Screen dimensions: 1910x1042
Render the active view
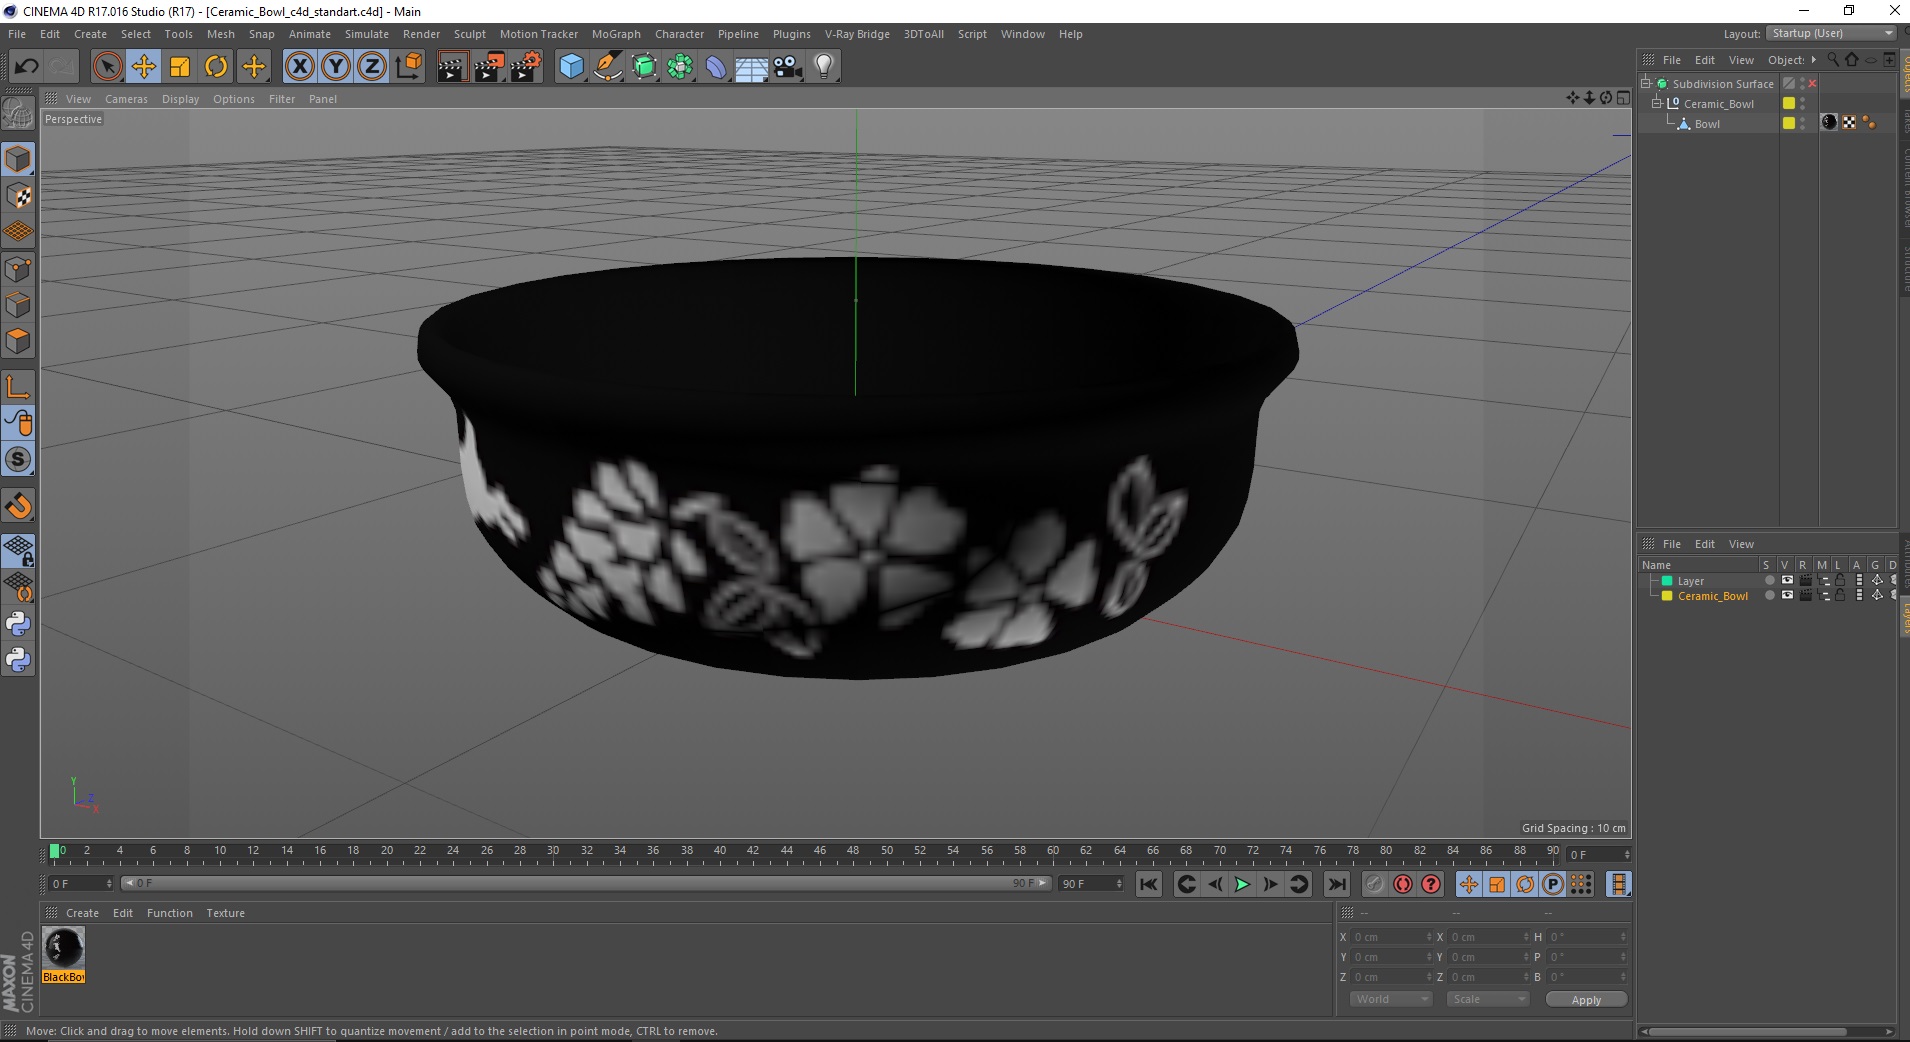coord(452,67)
